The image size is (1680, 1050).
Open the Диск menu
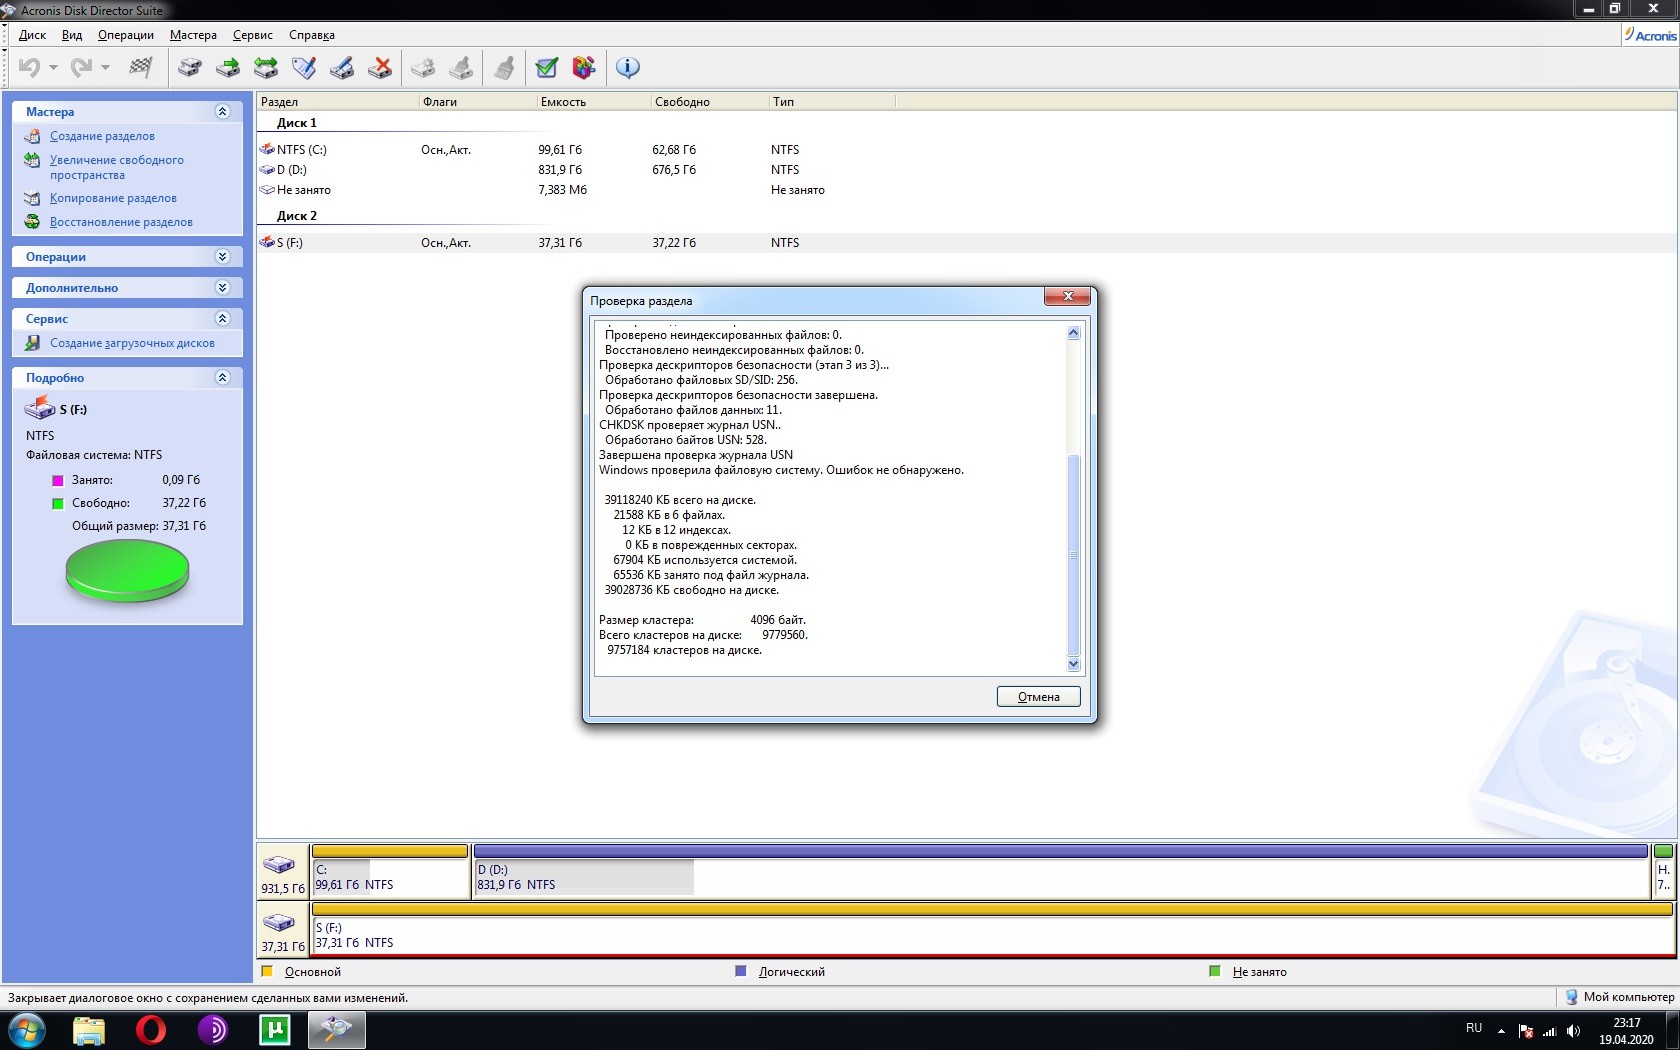point(32,35)
